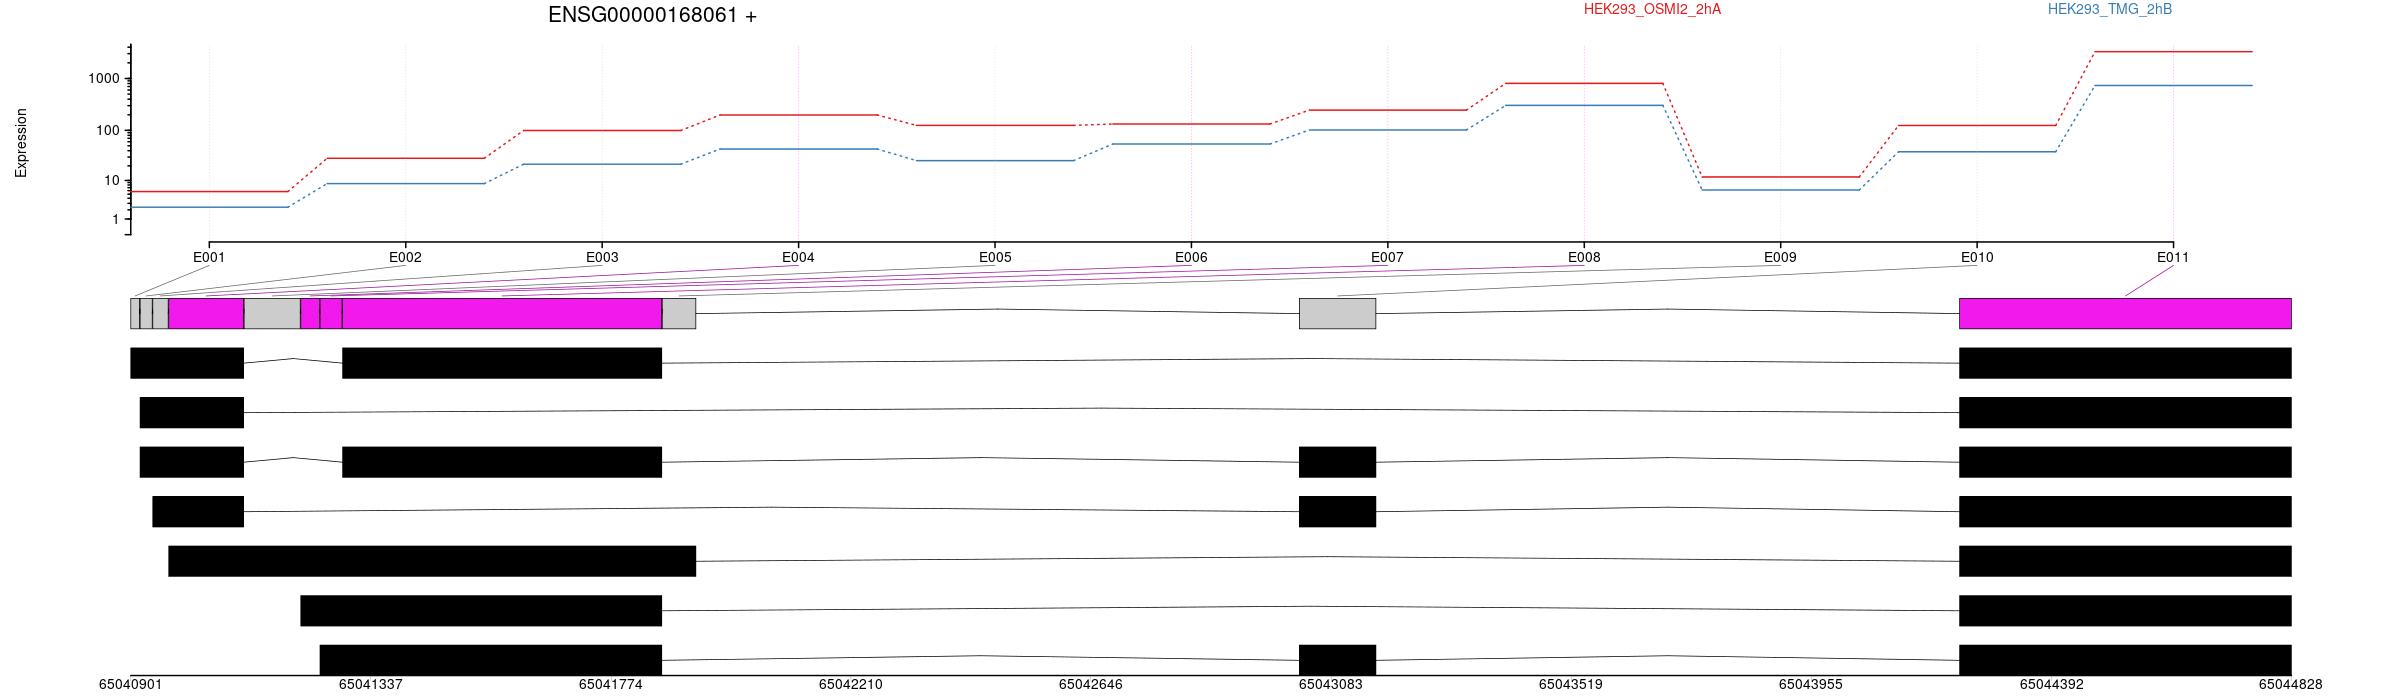Click genomic coordinate 65044828

[x=2291, y=685]
